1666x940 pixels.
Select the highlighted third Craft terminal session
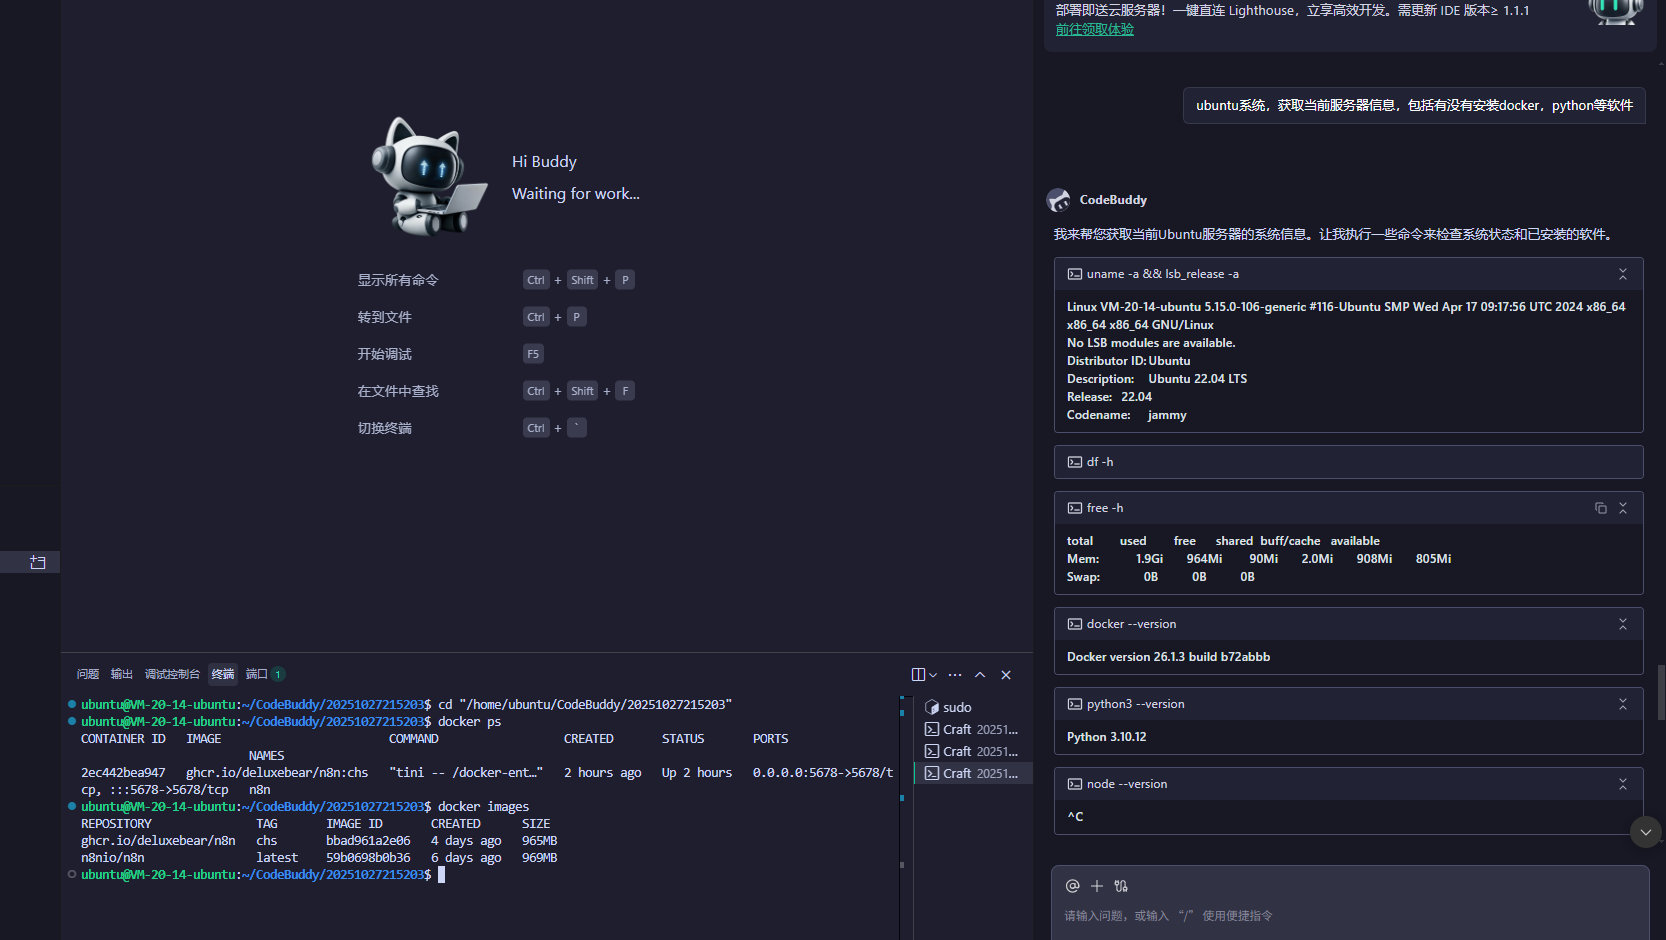point(972,773)
